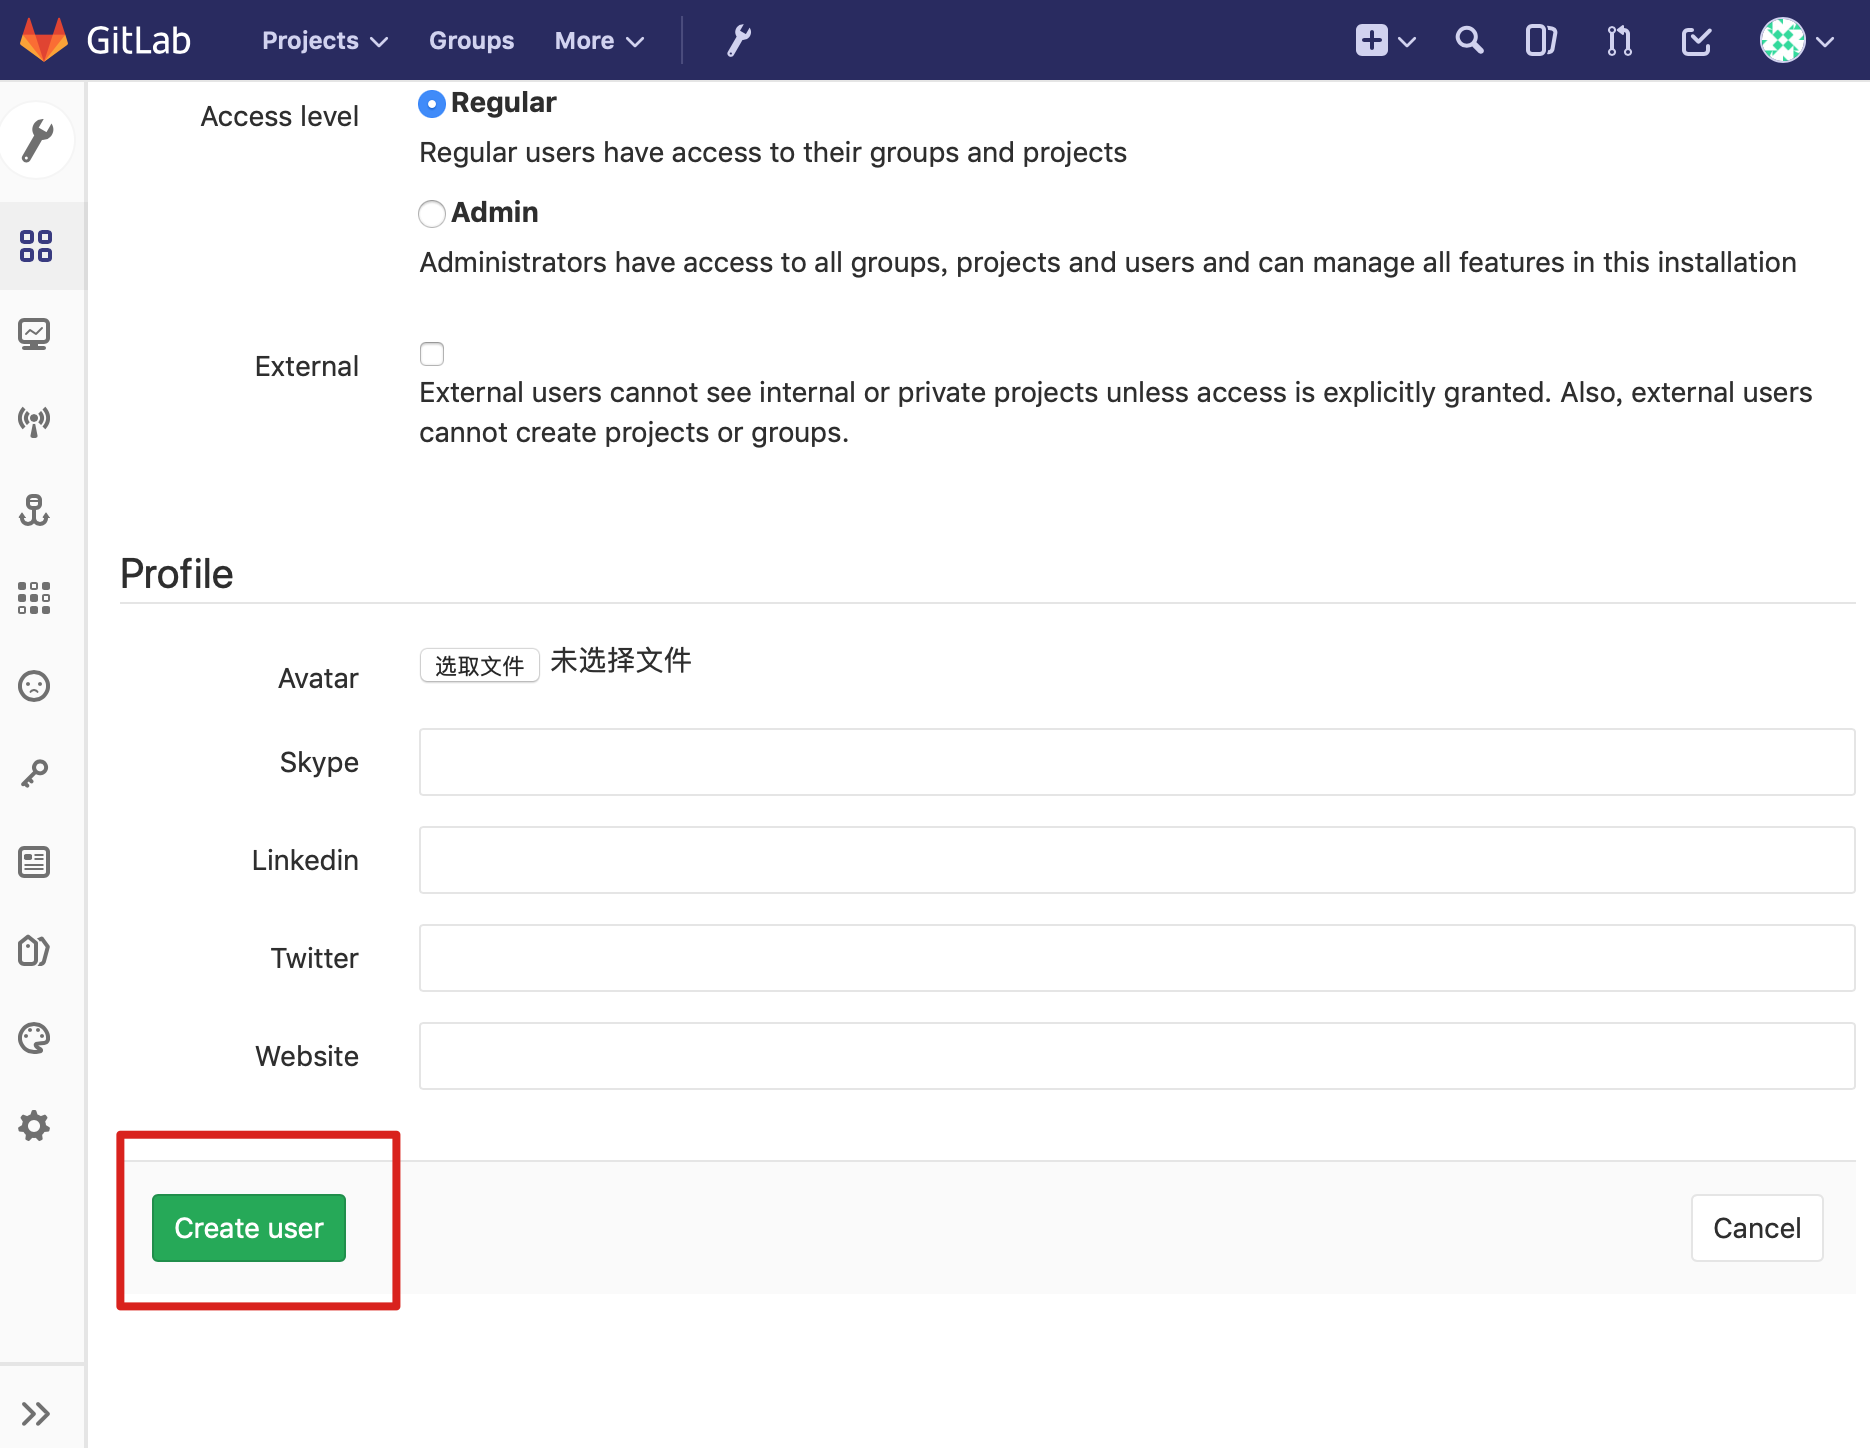Click the Website field label
Image resolution: width=1870 pixels, height=1448 pixels.
click(x=306, y=1056)
